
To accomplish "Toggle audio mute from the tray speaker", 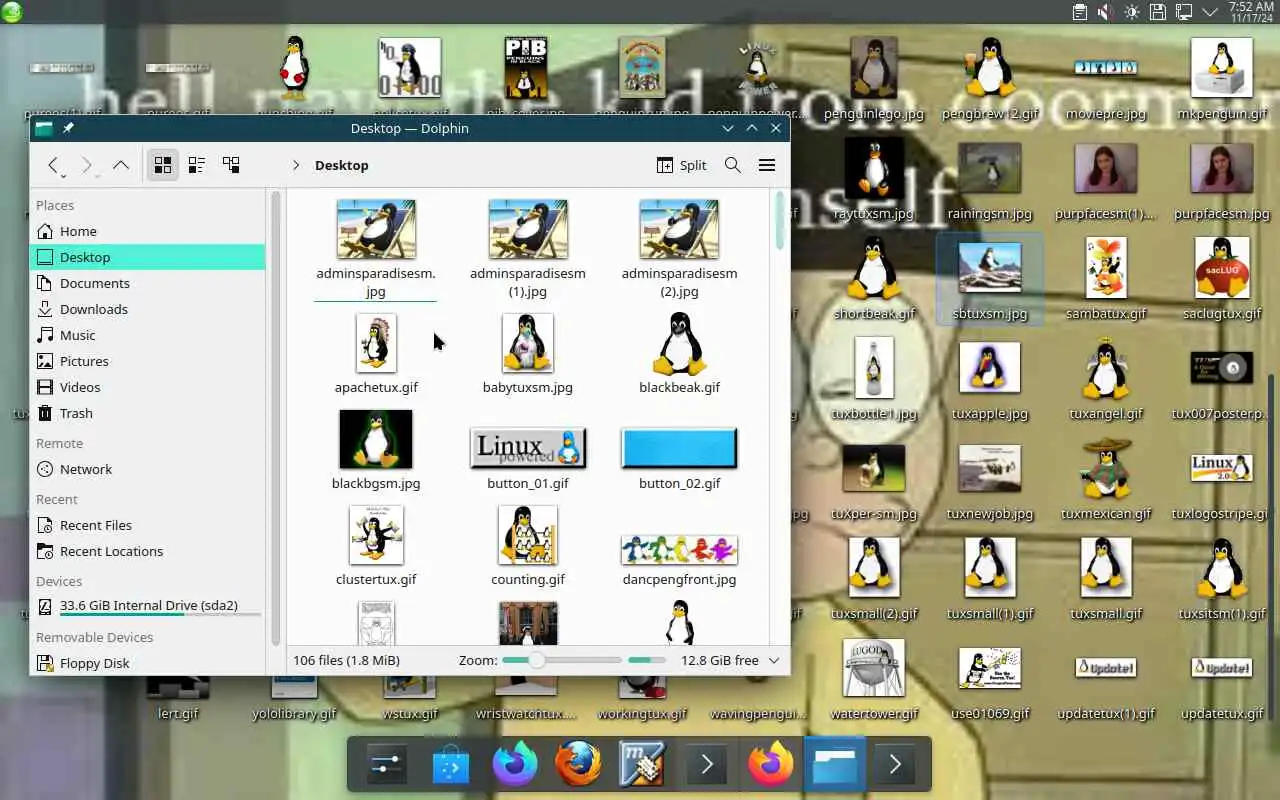I will point(1106,12).
